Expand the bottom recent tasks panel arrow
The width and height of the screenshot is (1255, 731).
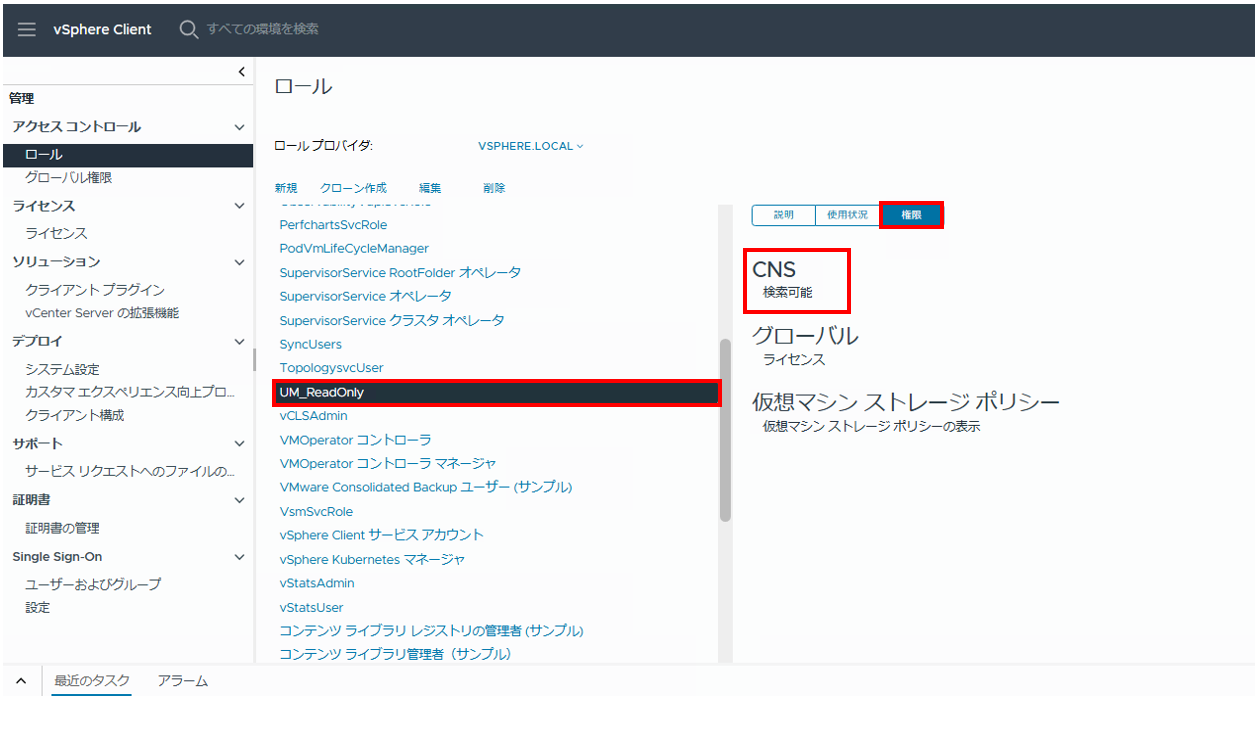(x=21, y=680)
